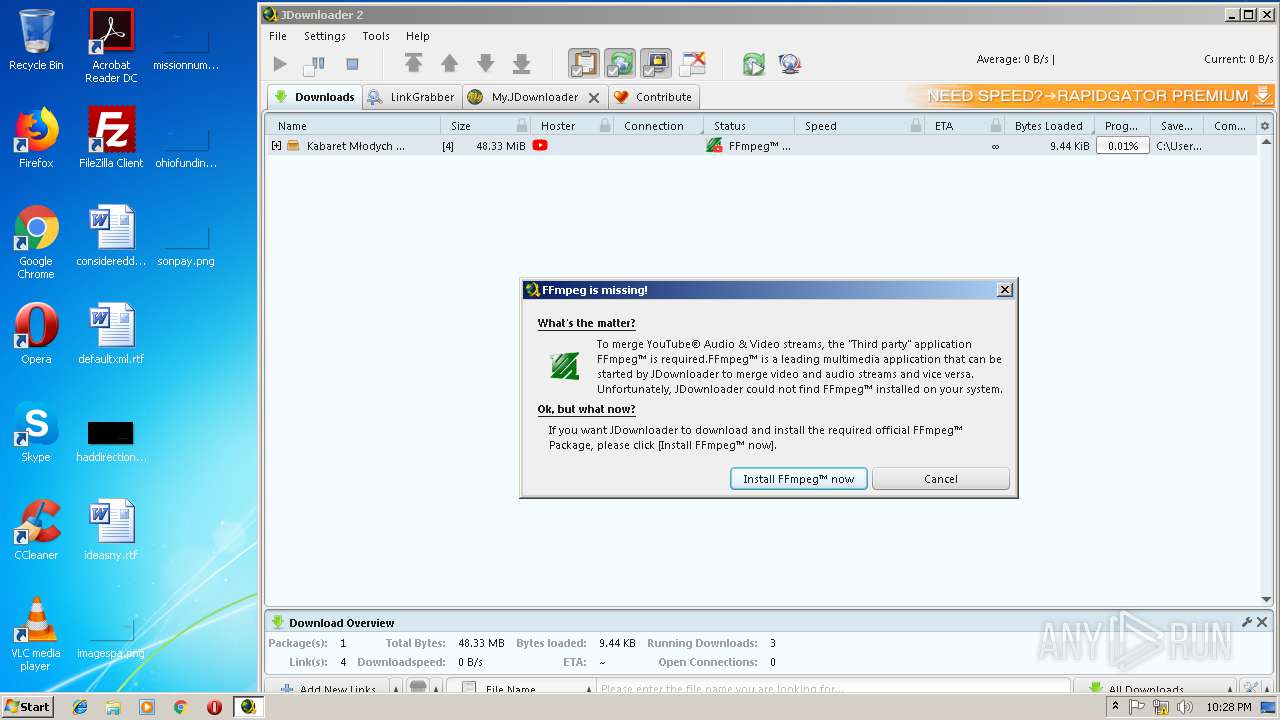Image resolution: width=1280 pixels, height=720 pixels.
Task: Toggle the Auto Reconnect toolbar button
Action: (x=620, y=64)
